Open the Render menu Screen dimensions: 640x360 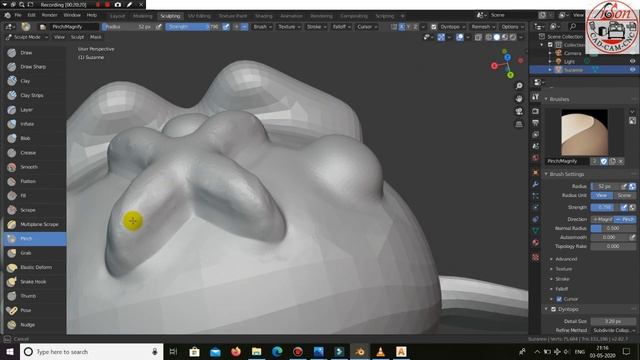tap(49, 15)
